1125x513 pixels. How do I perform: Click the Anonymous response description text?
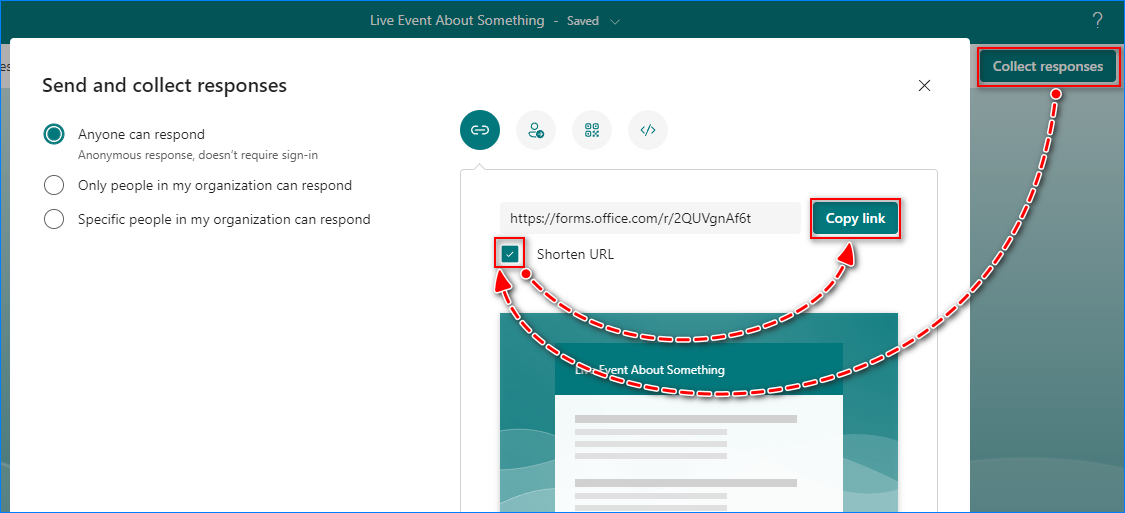[197, 154]
